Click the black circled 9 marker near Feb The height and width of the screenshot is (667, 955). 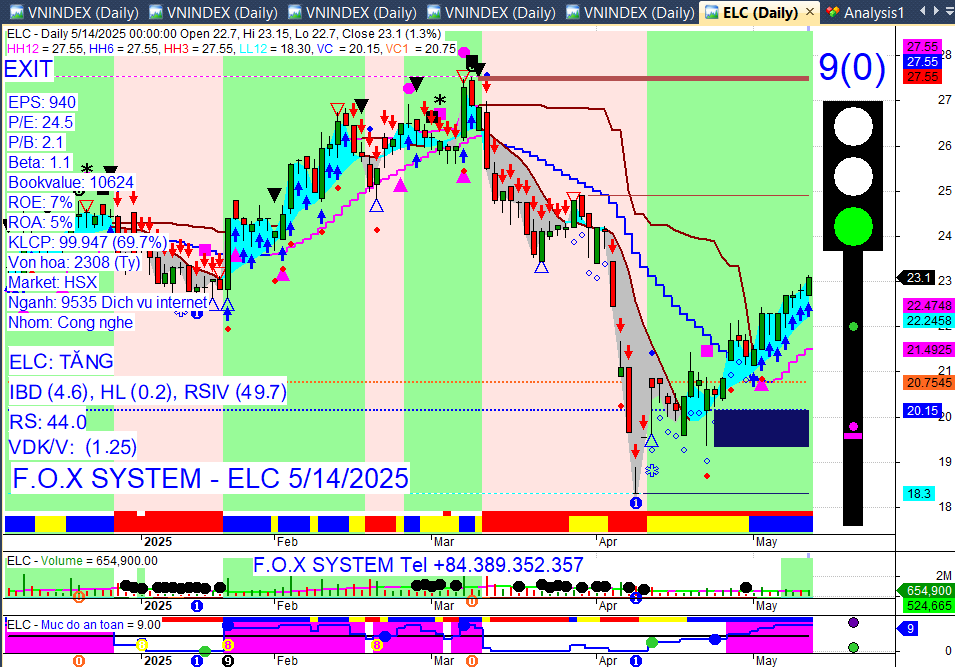tap(228, 660)
